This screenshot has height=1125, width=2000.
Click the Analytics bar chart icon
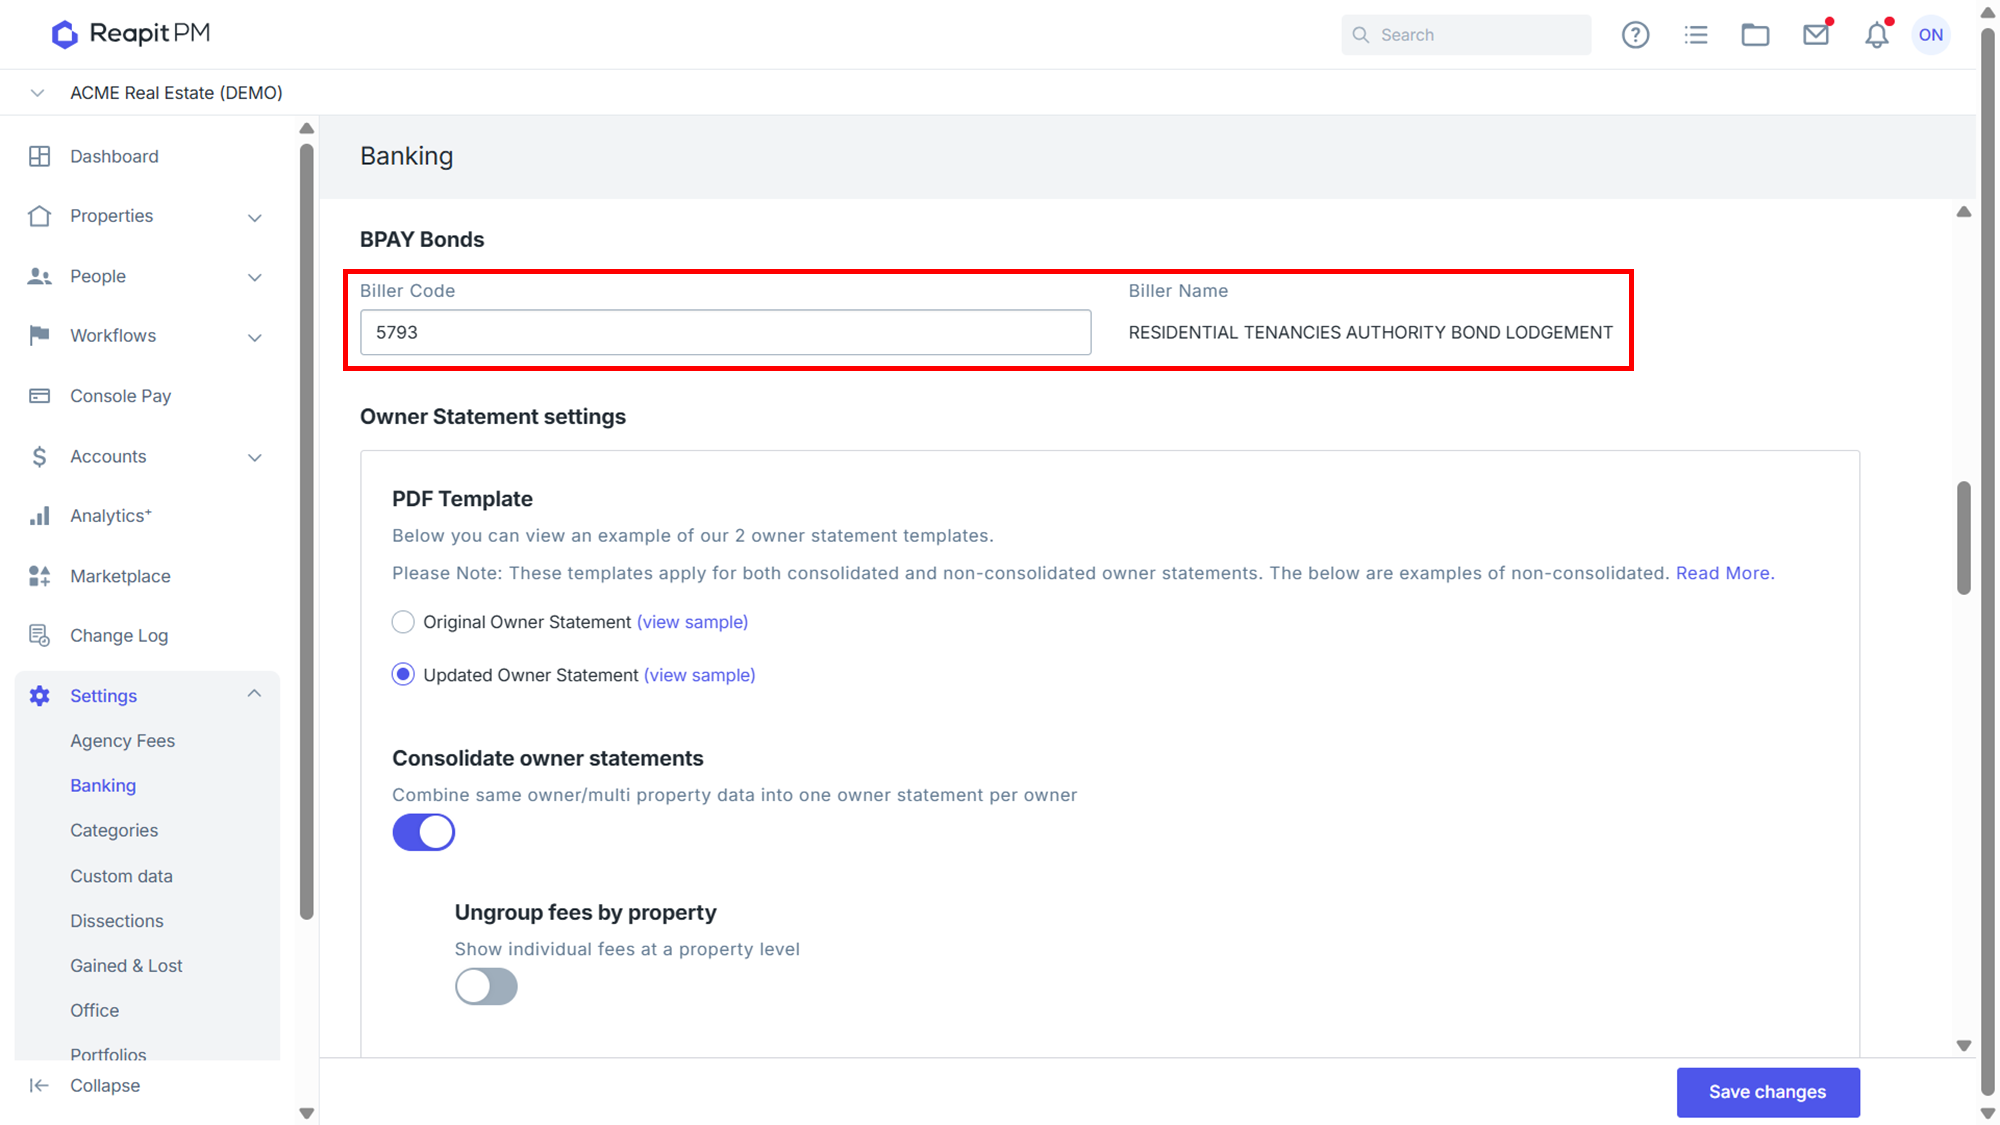(40, 516)
